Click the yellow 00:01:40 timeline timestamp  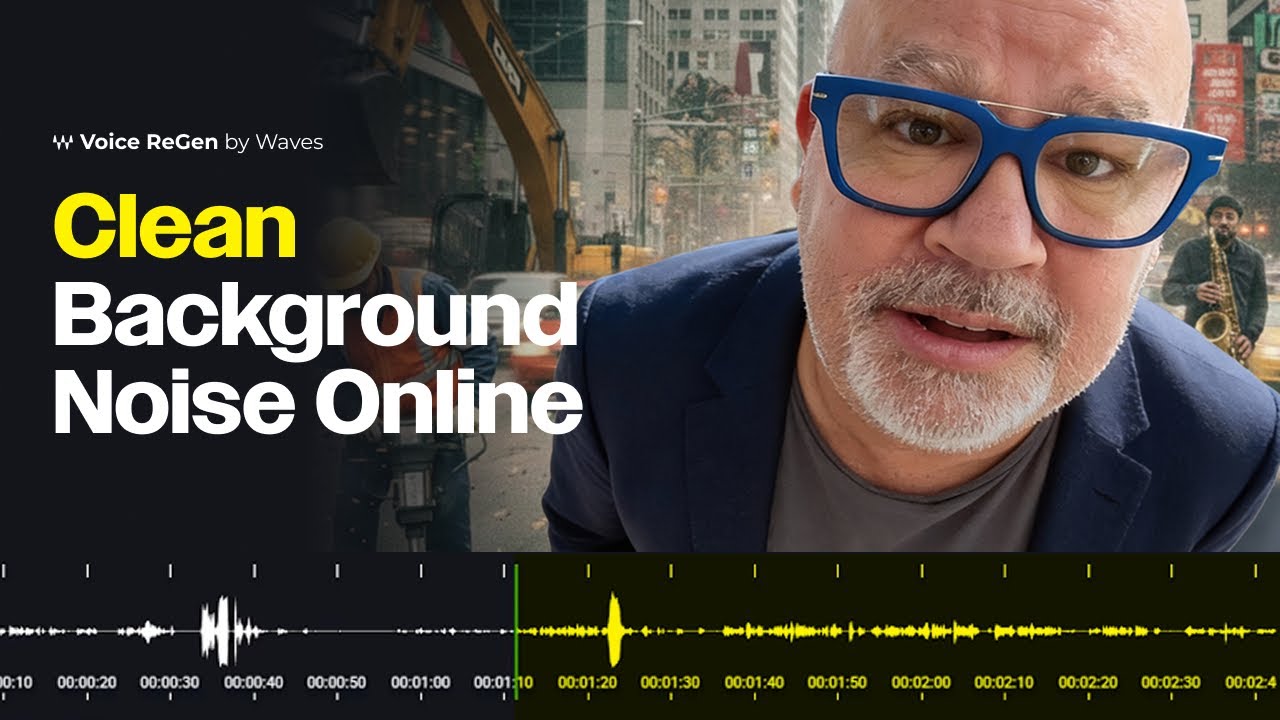coord(754,683)
